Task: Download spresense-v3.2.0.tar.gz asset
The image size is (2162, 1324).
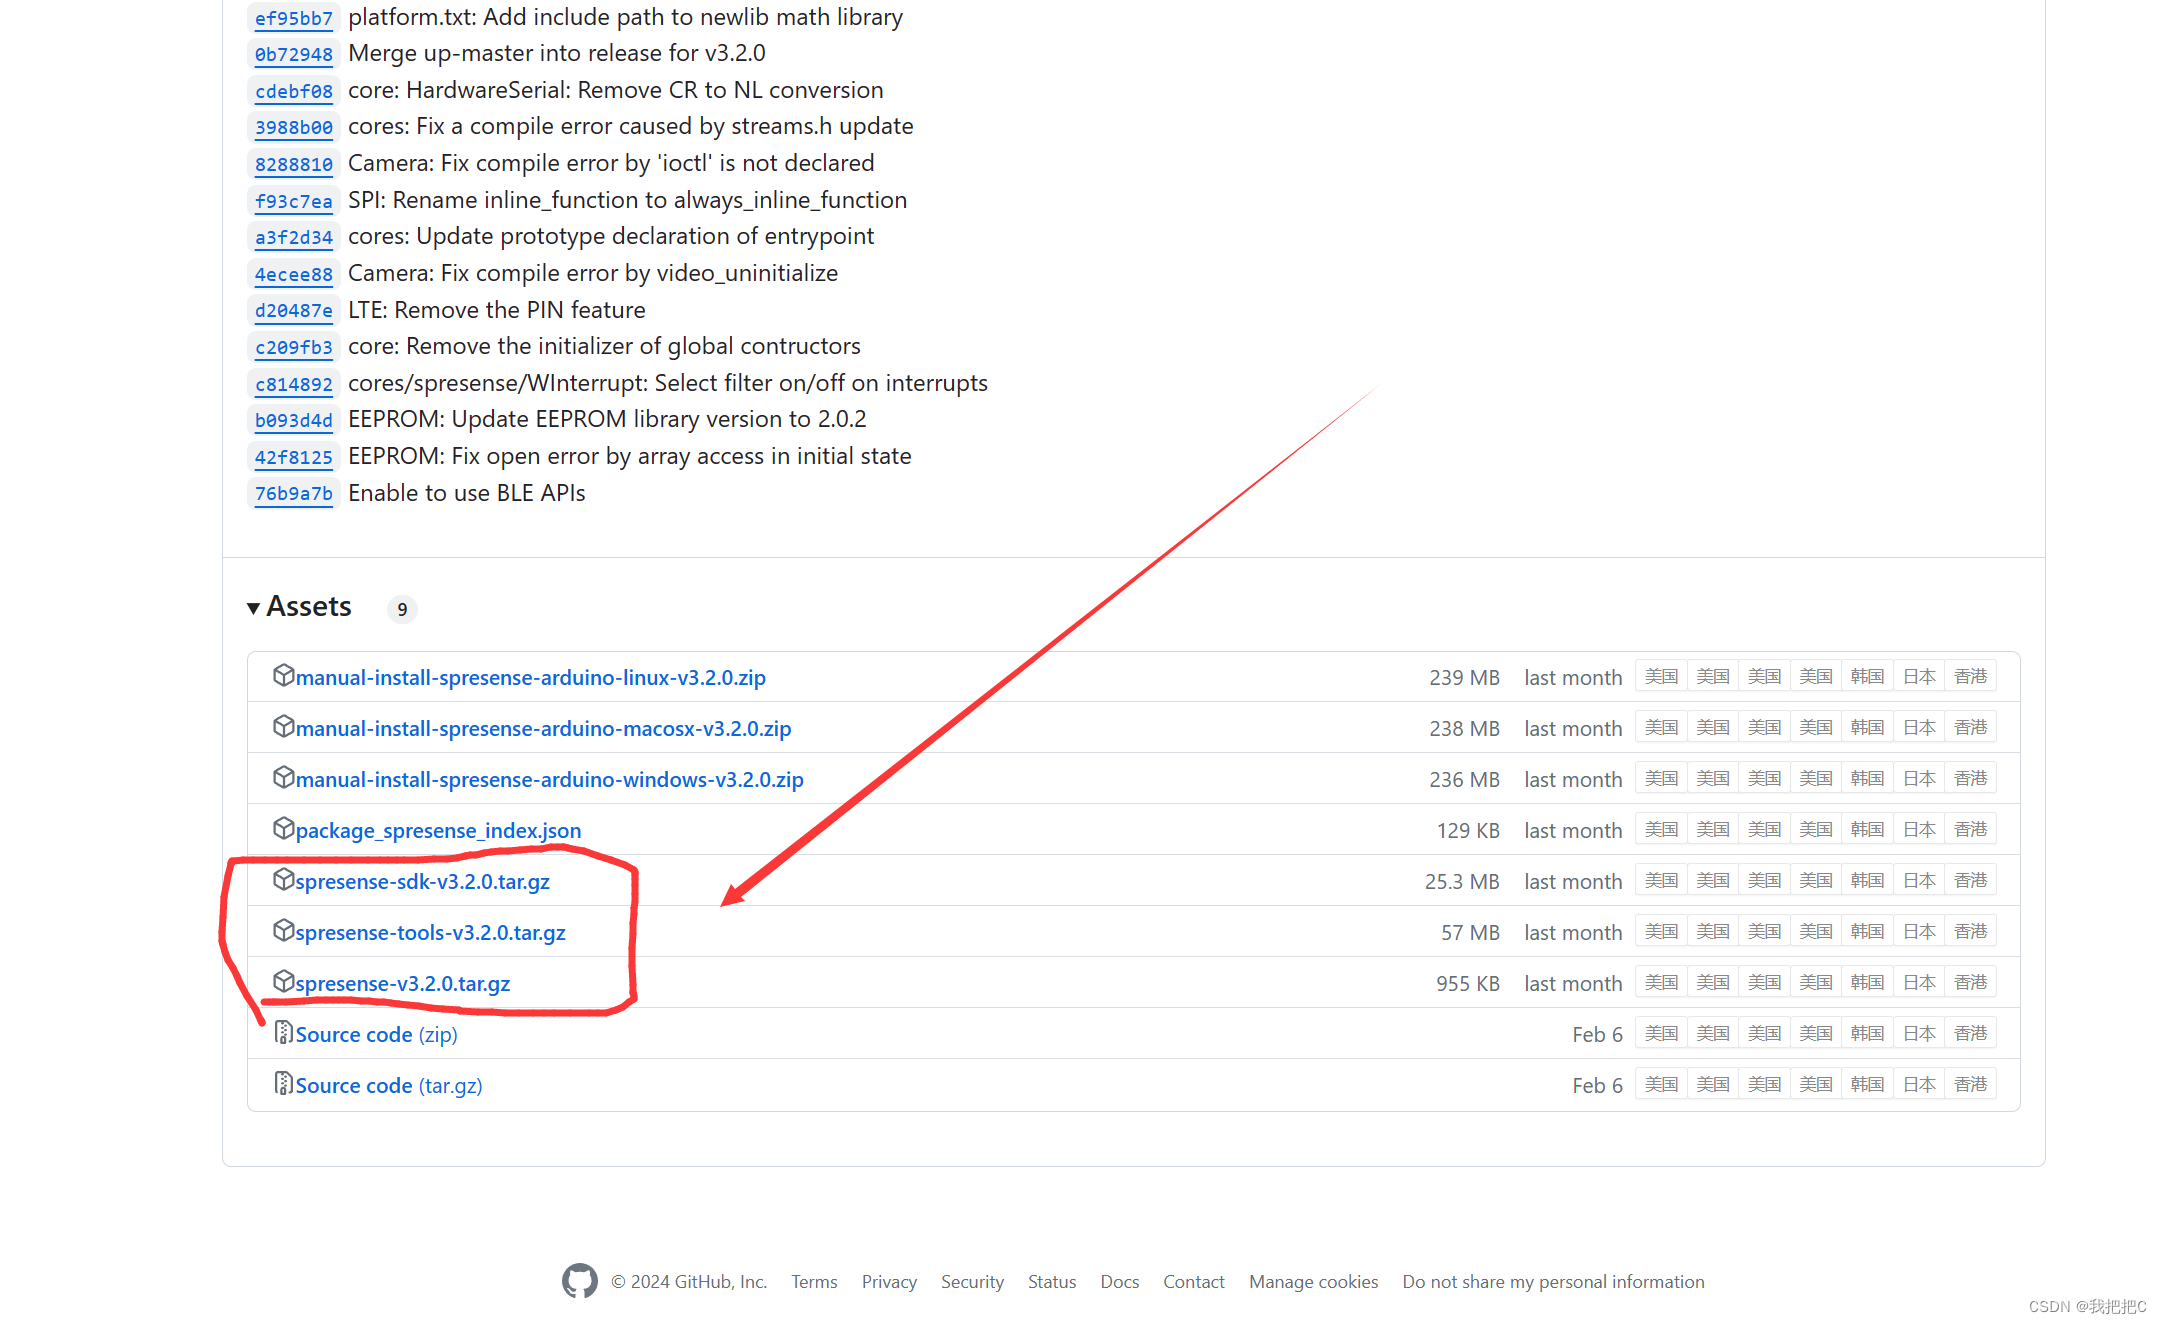Action: (402, 983)
